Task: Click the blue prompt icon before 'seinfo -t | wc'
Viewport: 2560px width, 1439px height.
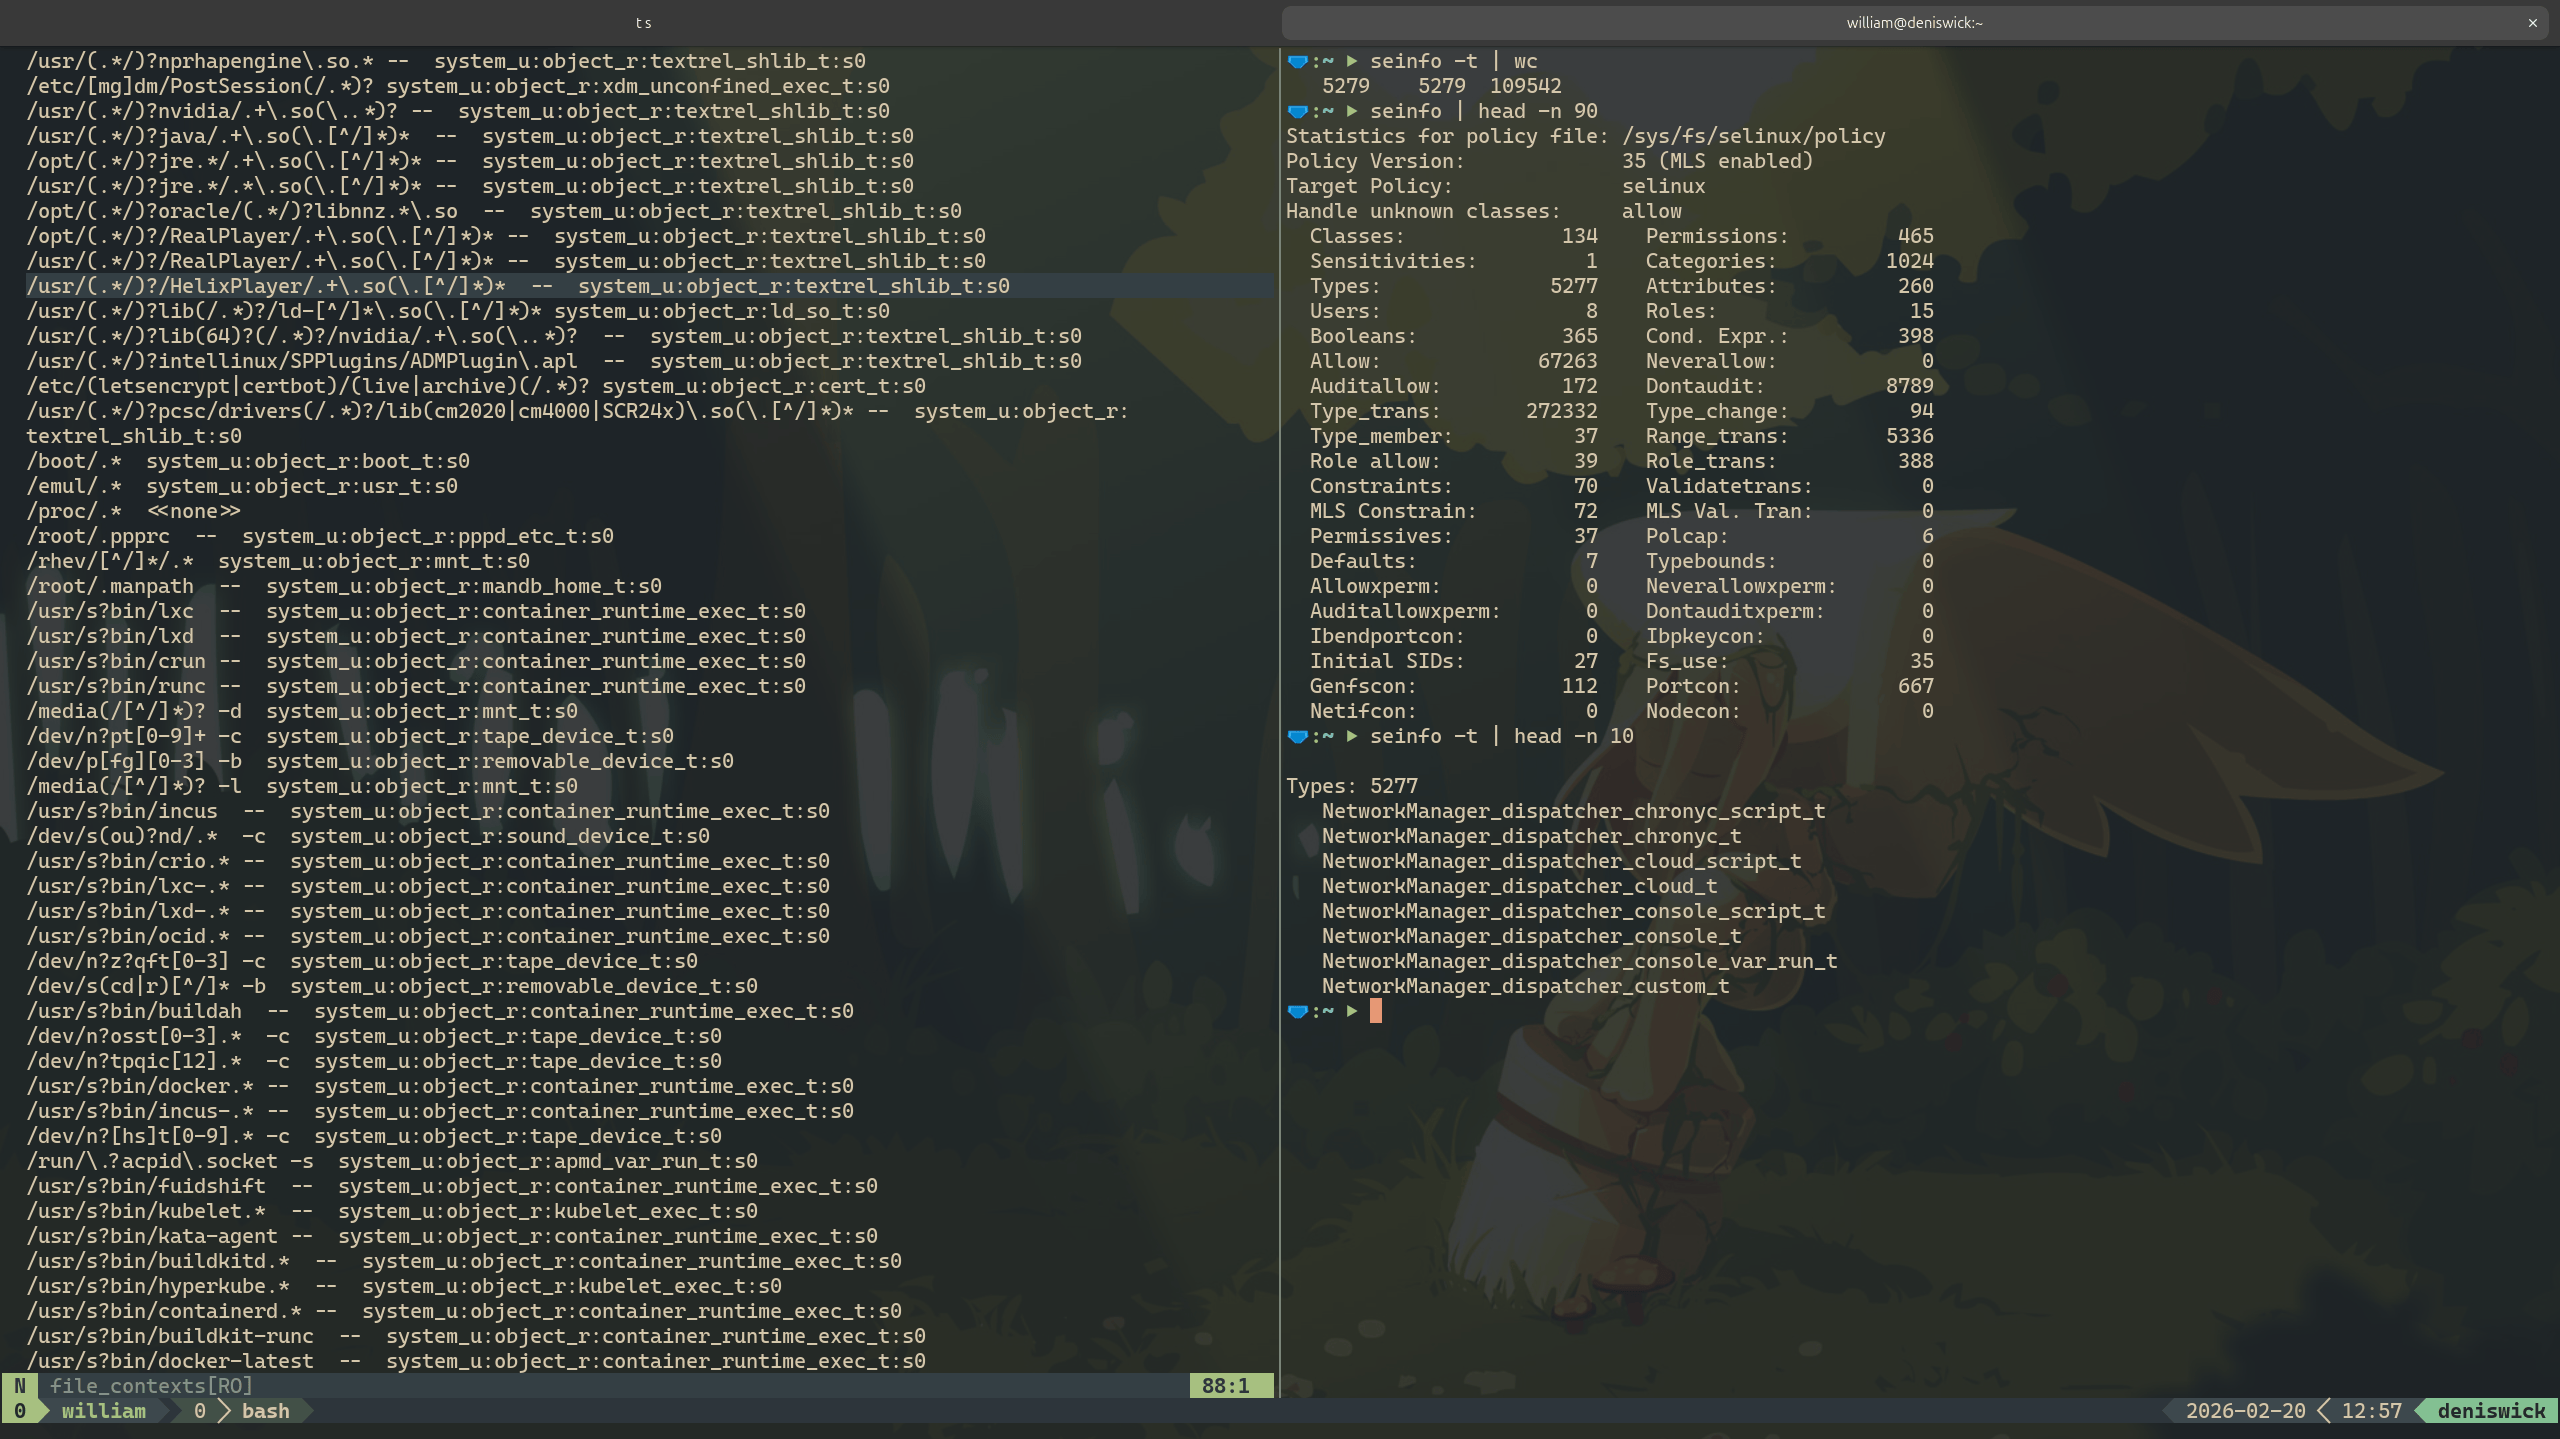Action: pyautogui.click(x=1297, y=62)
